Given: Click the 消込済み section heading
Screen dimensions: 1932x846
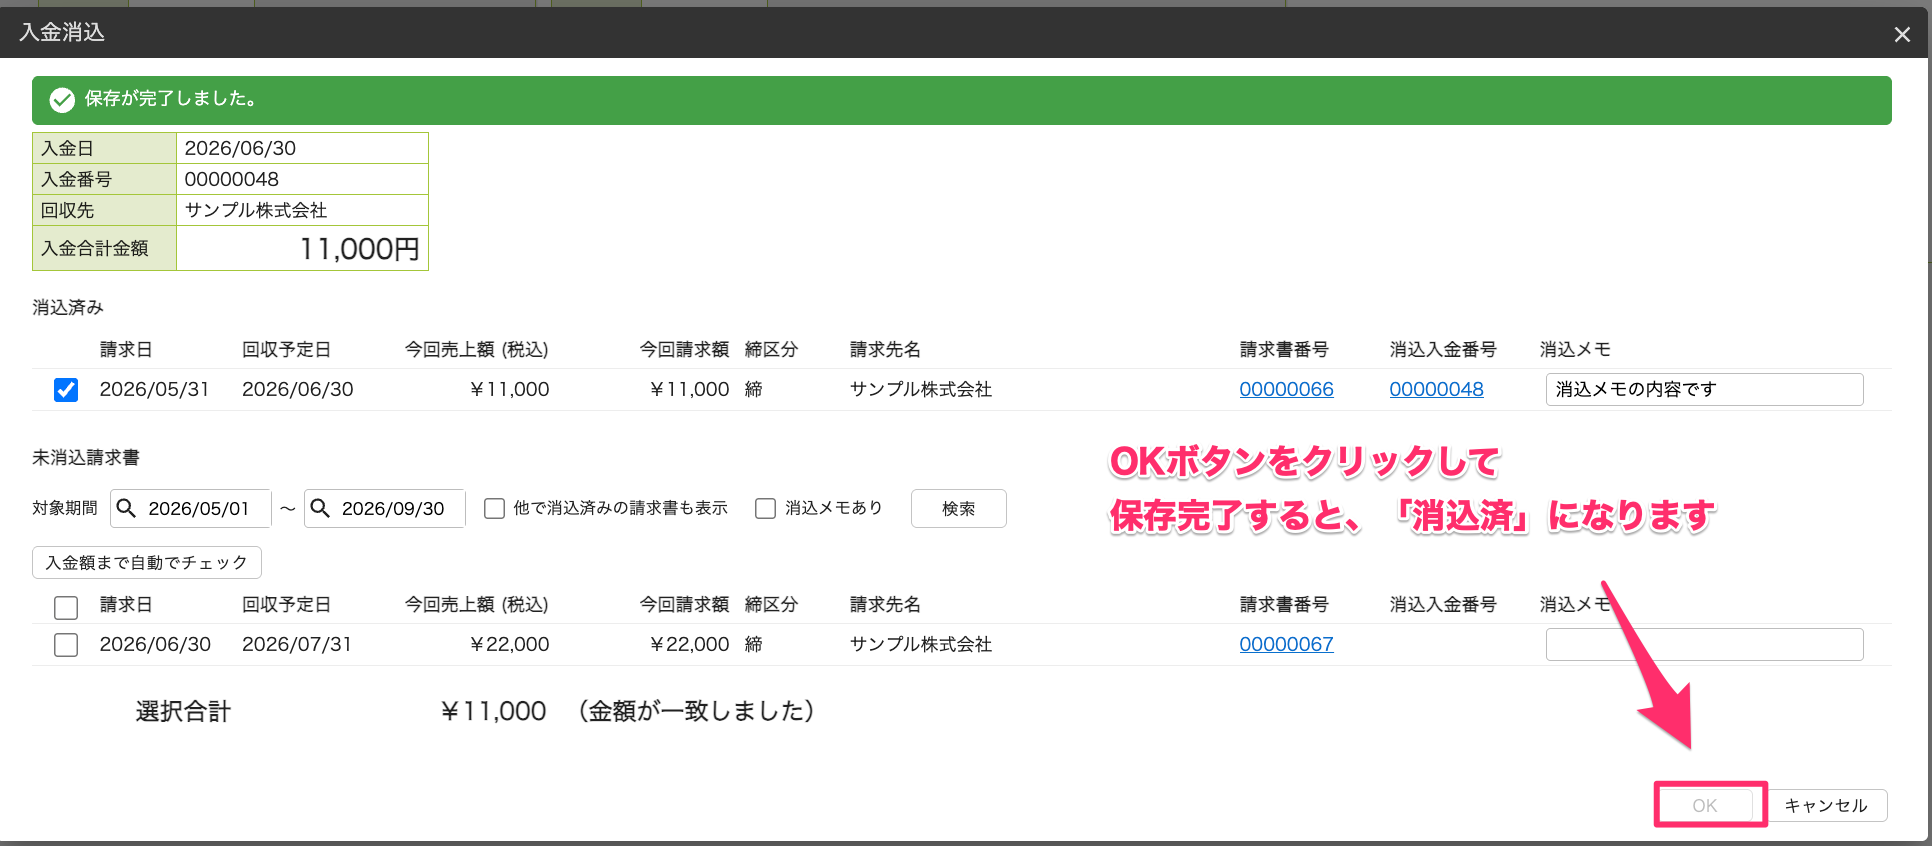Looking at the screenshot, I should click(x=68, y=307).
